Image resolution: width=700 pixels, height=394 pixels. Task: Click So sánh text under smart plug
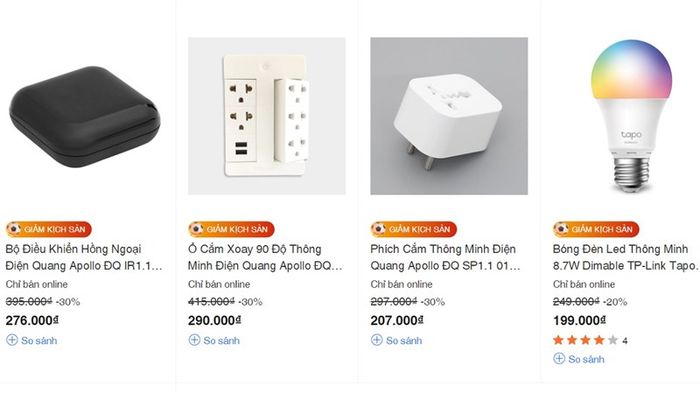tap(404, 340)
